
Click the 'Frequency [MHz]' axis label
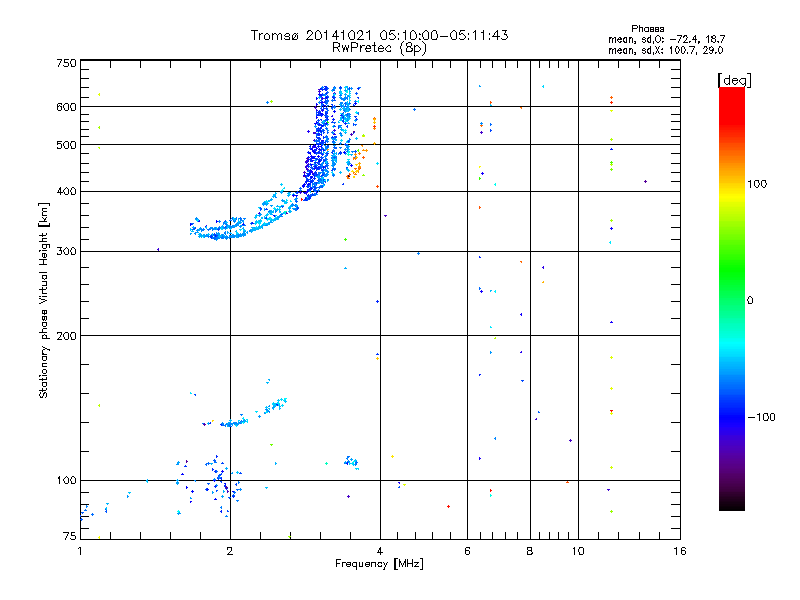[379, 564]
